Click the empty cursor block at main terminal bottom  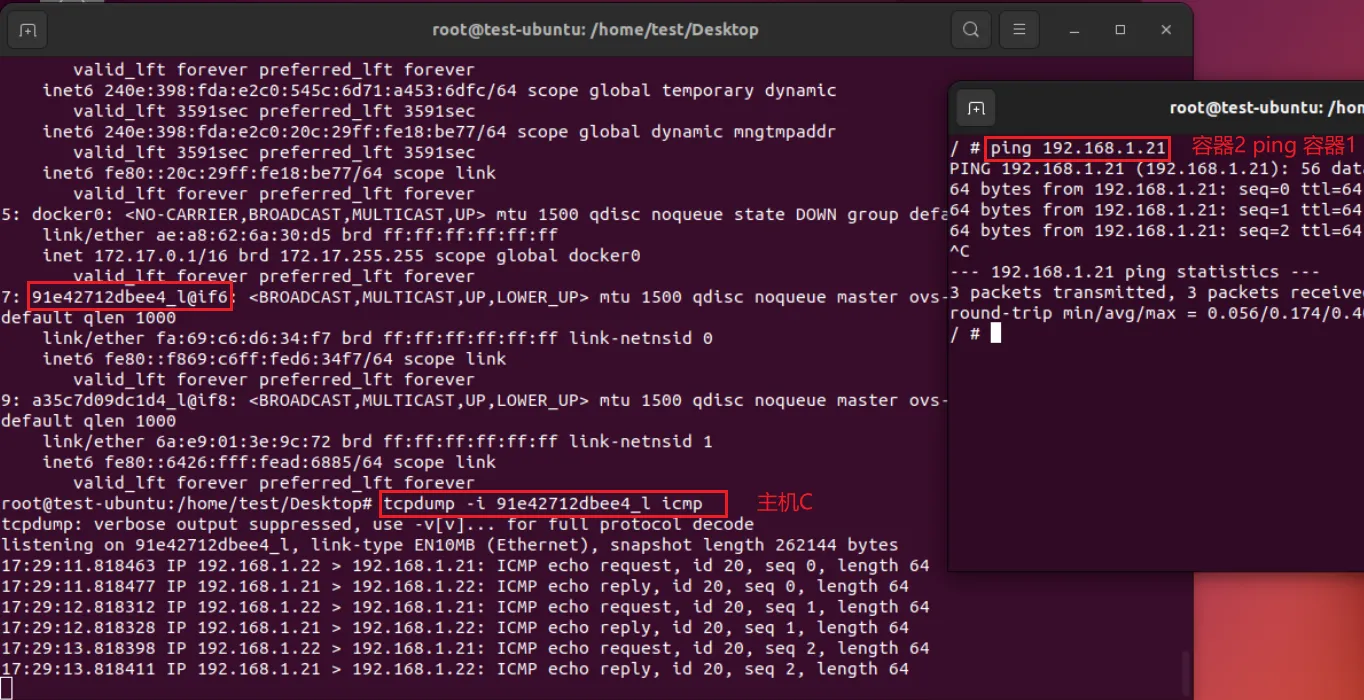tap(6, 688)
